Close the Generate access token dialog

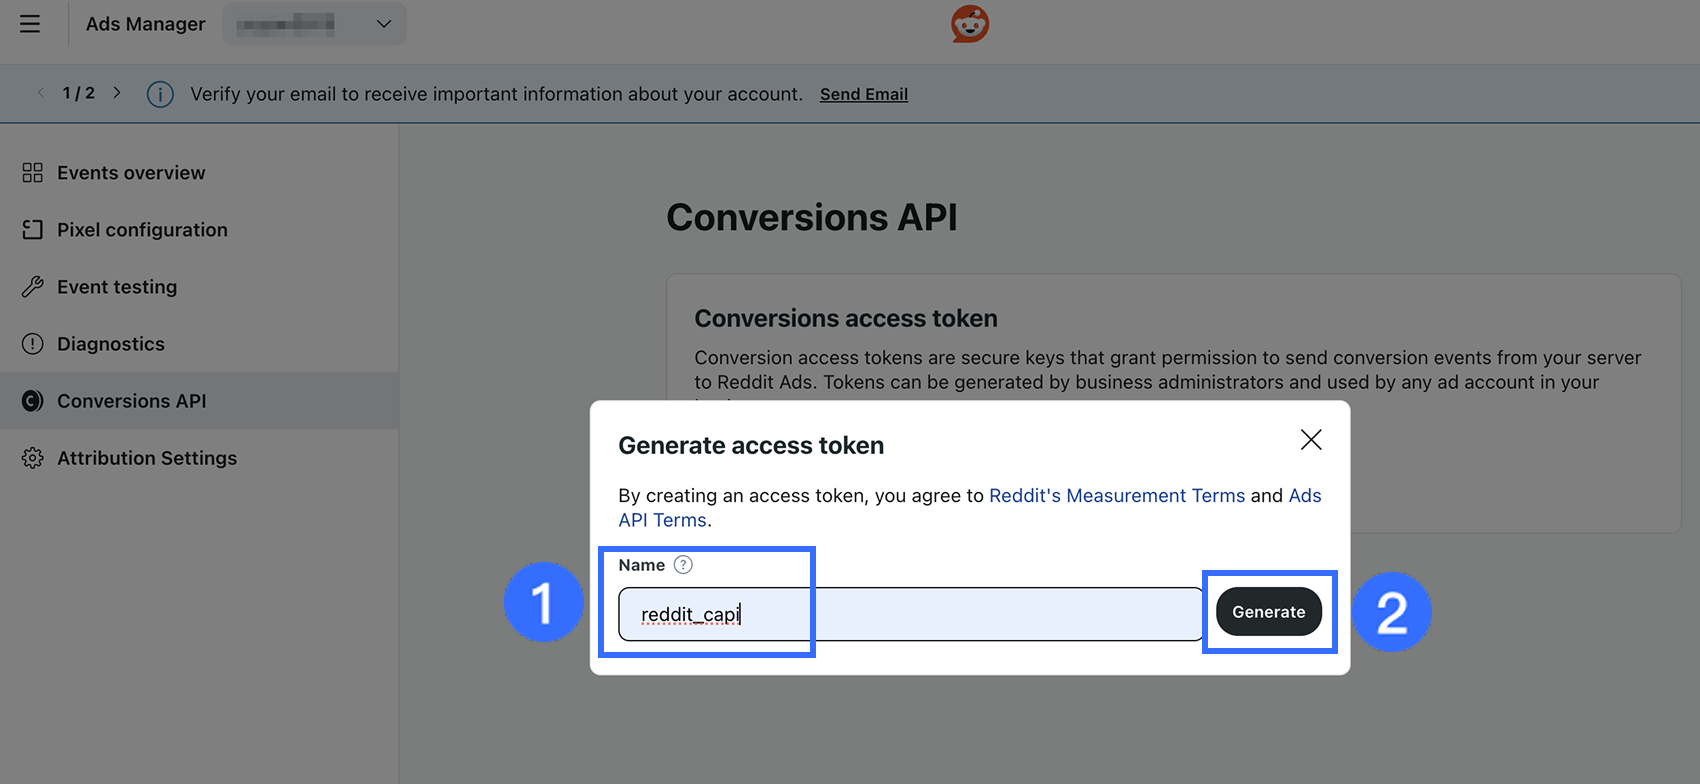[x=1310, y=440]
